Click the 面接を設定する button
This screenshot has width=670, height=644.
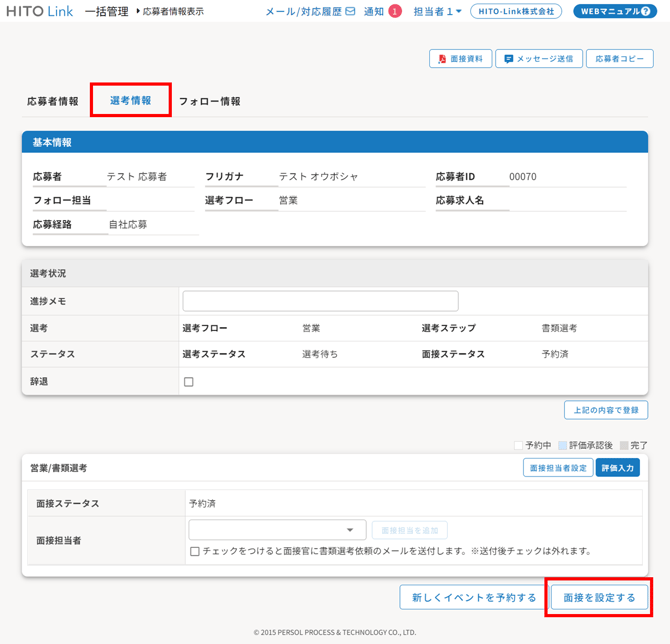point(599,597)
